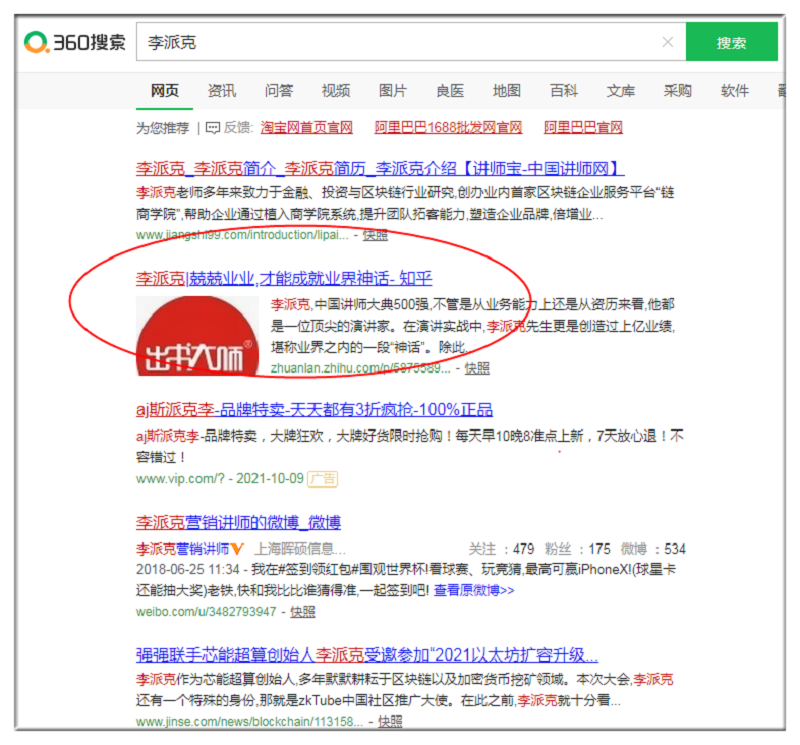Open the 淘宝网首页官网 recommended link
Image resolution: width=800 pixels, height=745 pixels.
[307, 128]
